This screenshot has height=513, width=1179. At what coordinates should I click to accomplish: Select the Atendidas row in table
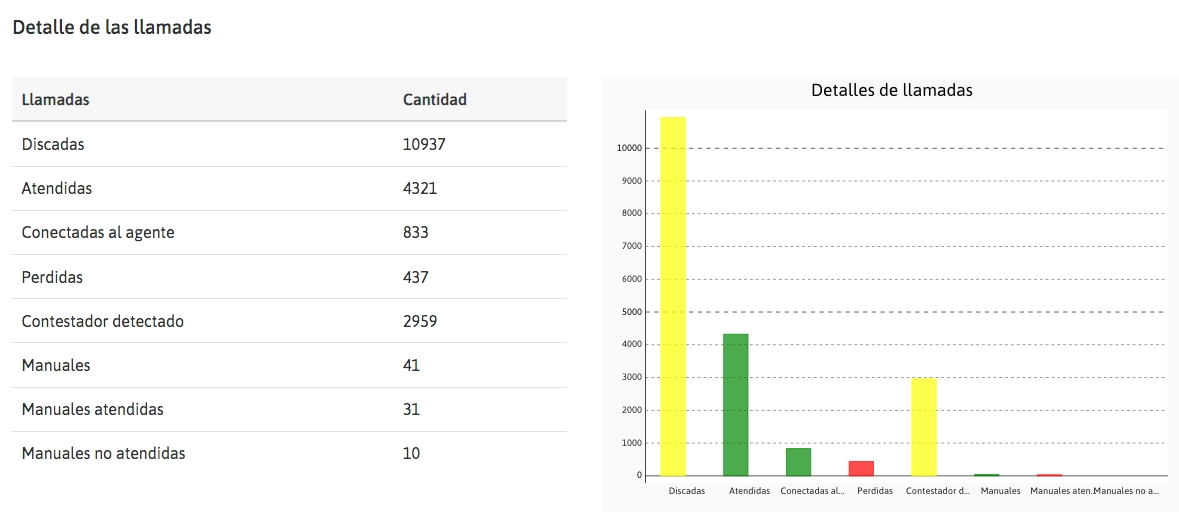click(289, 189)
